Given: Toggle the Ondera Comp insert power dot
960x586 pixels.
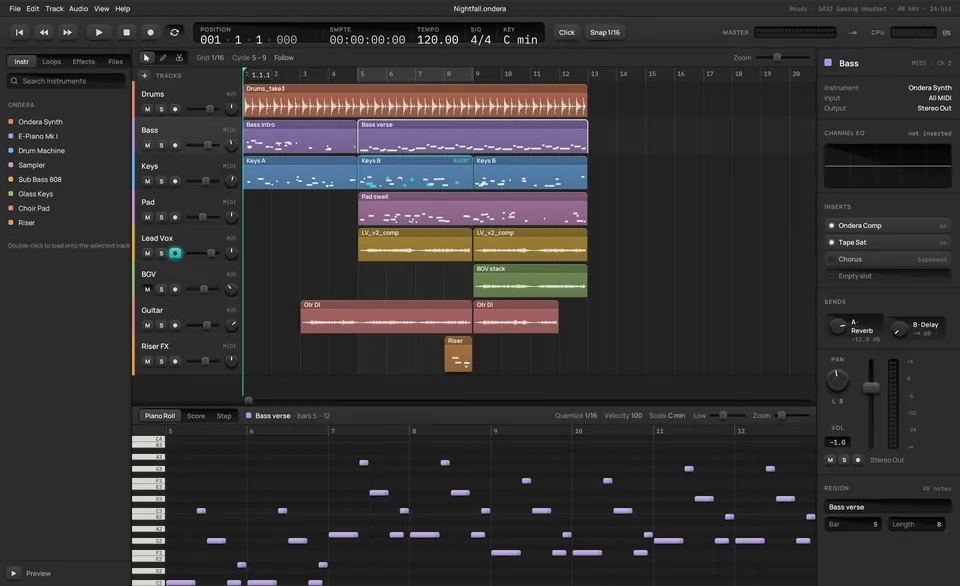Looking at the screenshot, I should [x=831, y=225].
